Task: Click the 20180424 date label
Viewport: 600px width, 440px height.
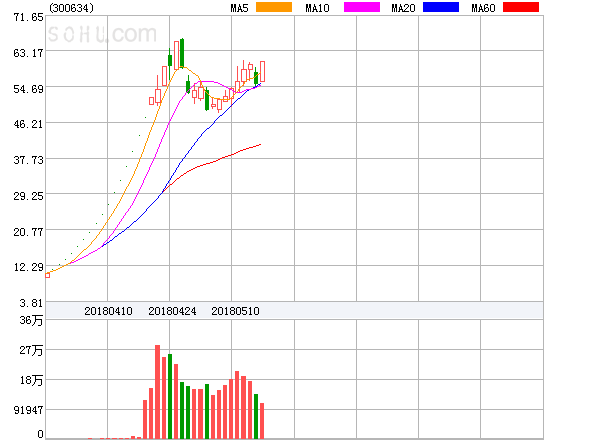Action: [x=172, y=311]
